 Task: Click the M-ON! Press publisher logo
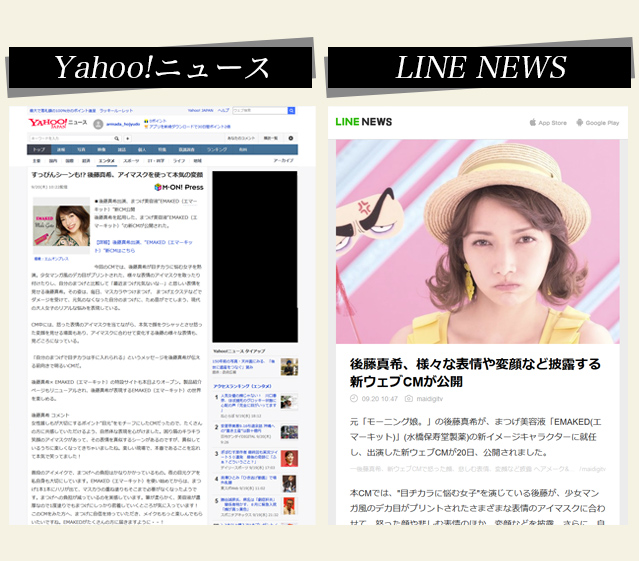pos(179,187)
